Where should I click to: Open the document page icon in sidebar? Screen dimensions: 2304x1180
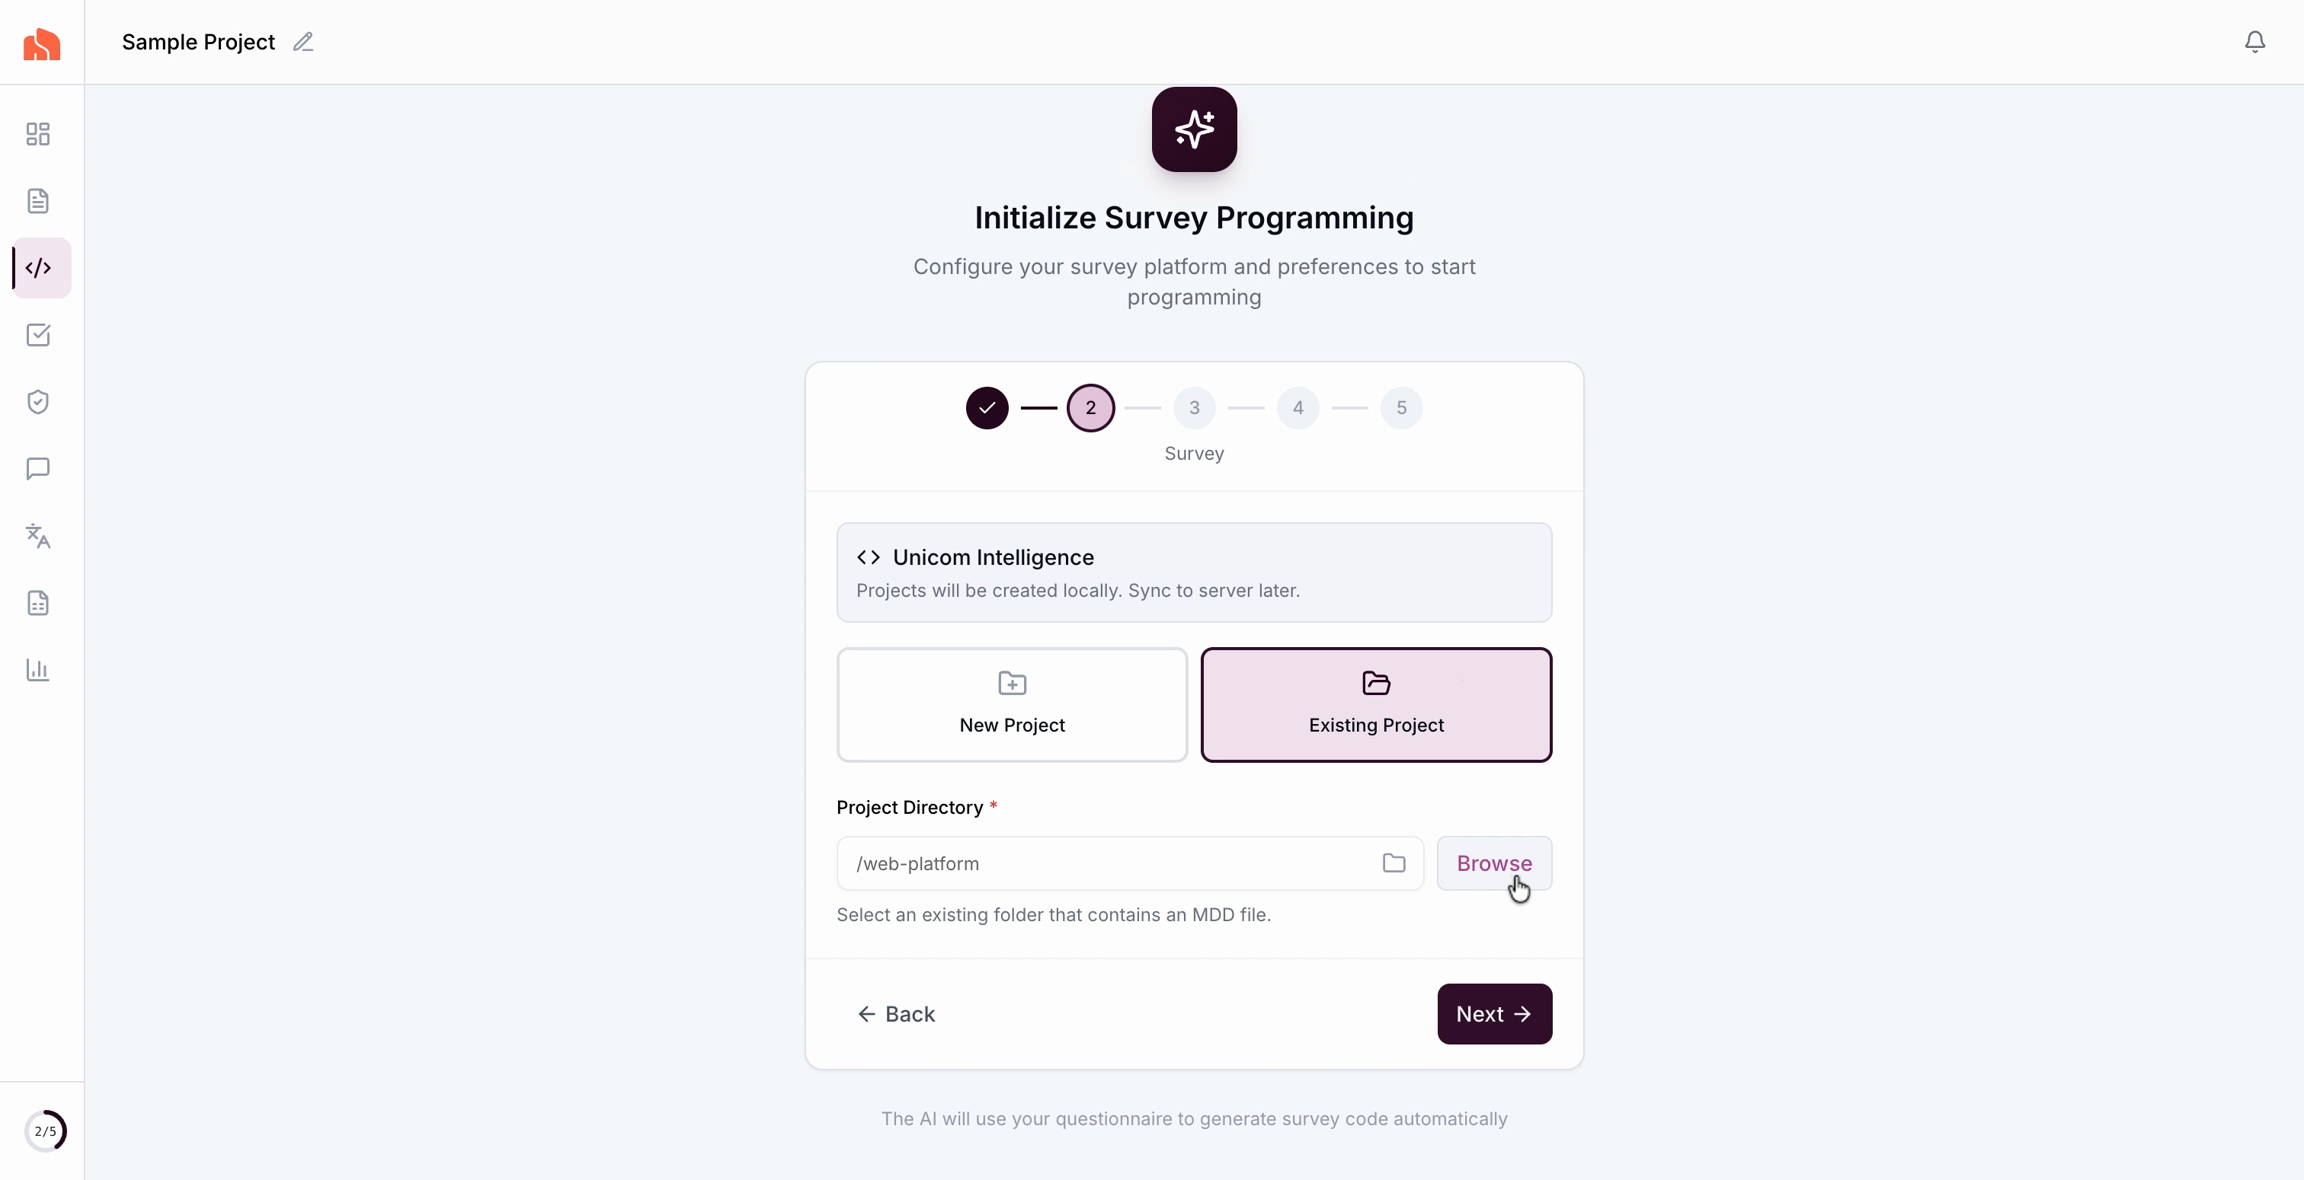38,201
